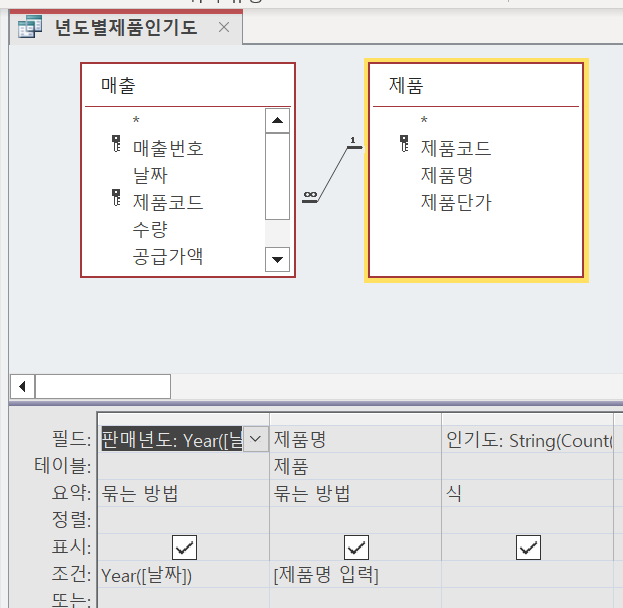Select the 제품단가 field in 제품 table
This screenshot has width=623, height=608.
[456, 202]
